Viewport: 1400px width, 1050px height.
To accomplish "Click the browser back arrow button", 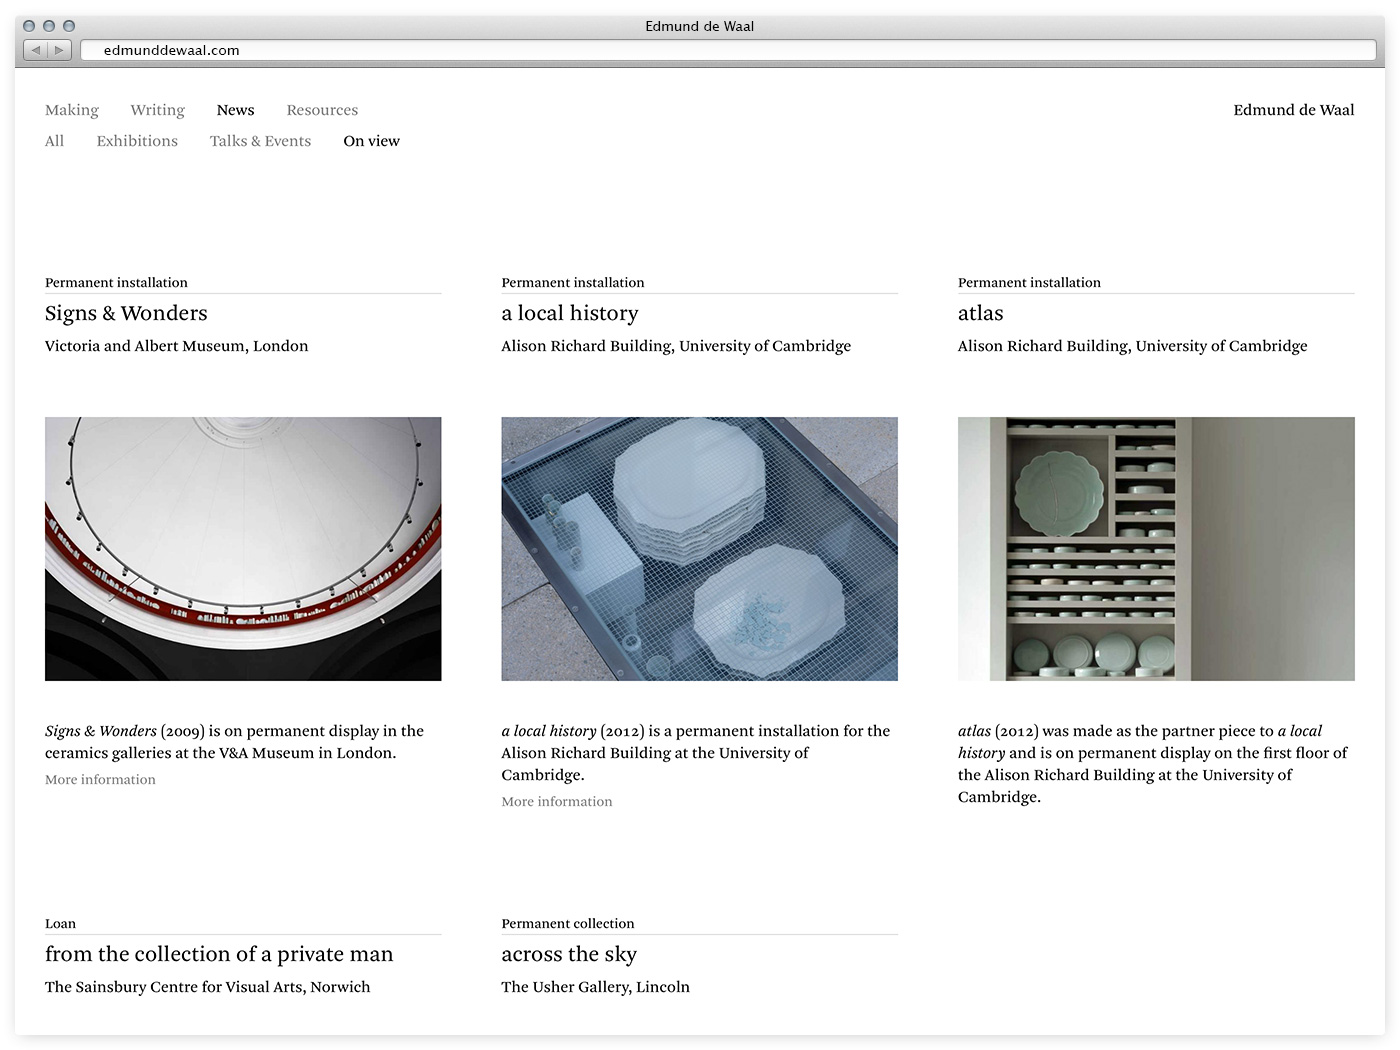I will point(36,50).
